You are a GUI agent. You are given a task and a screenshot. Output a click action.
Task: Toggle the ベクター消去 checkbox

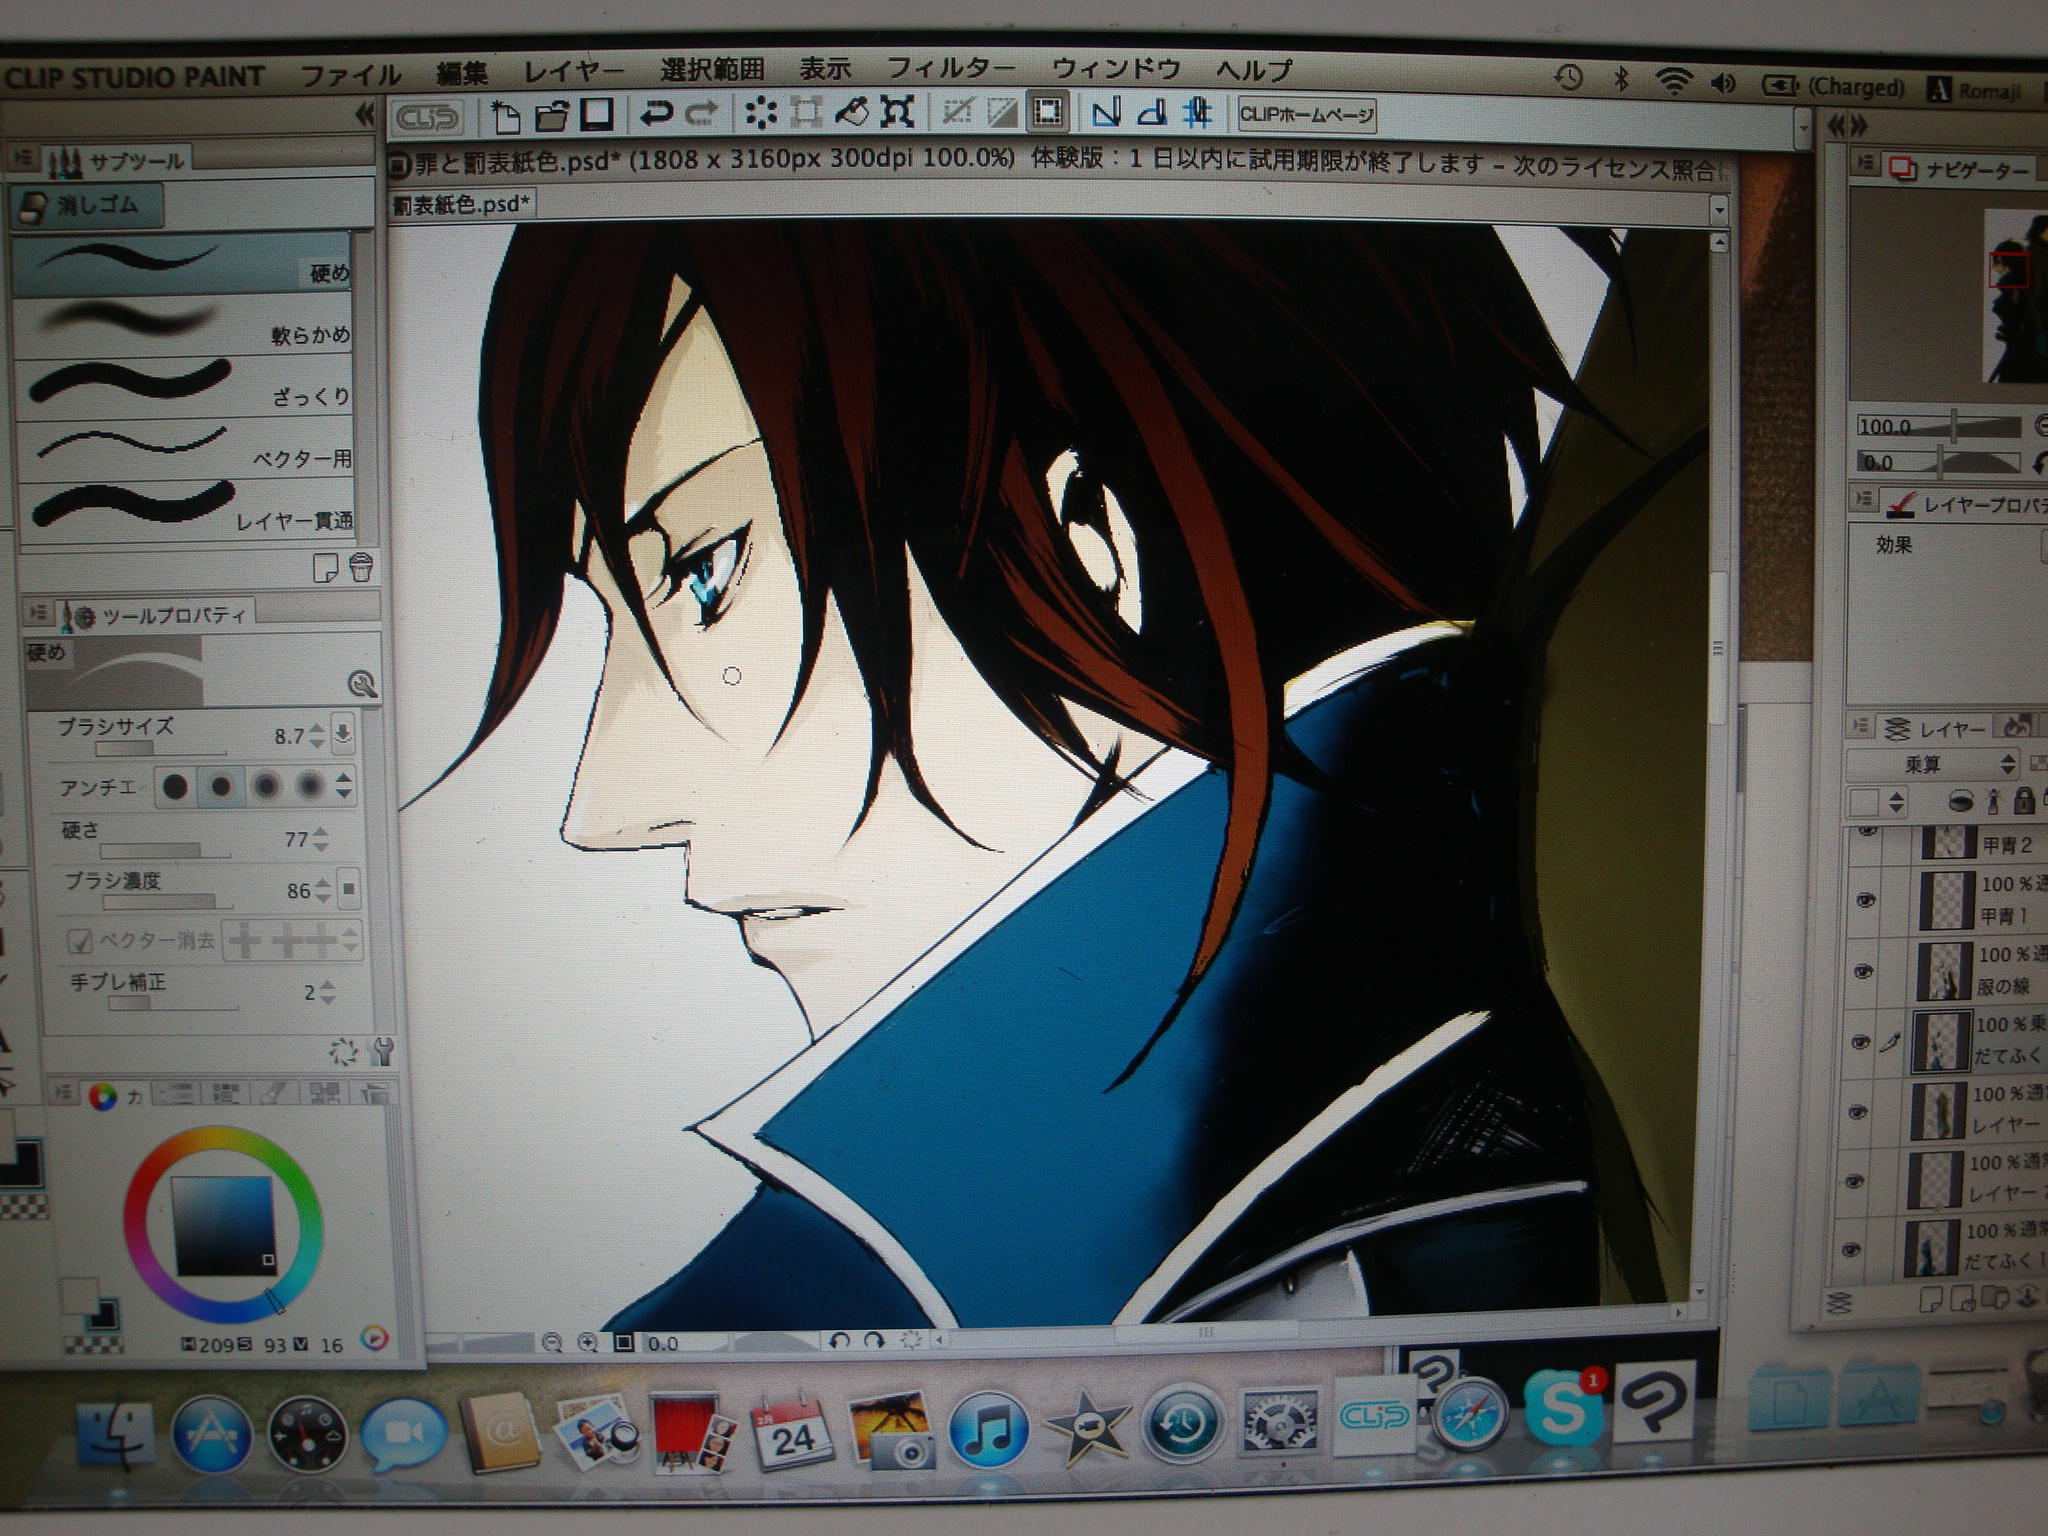click(x=79, y=941)
